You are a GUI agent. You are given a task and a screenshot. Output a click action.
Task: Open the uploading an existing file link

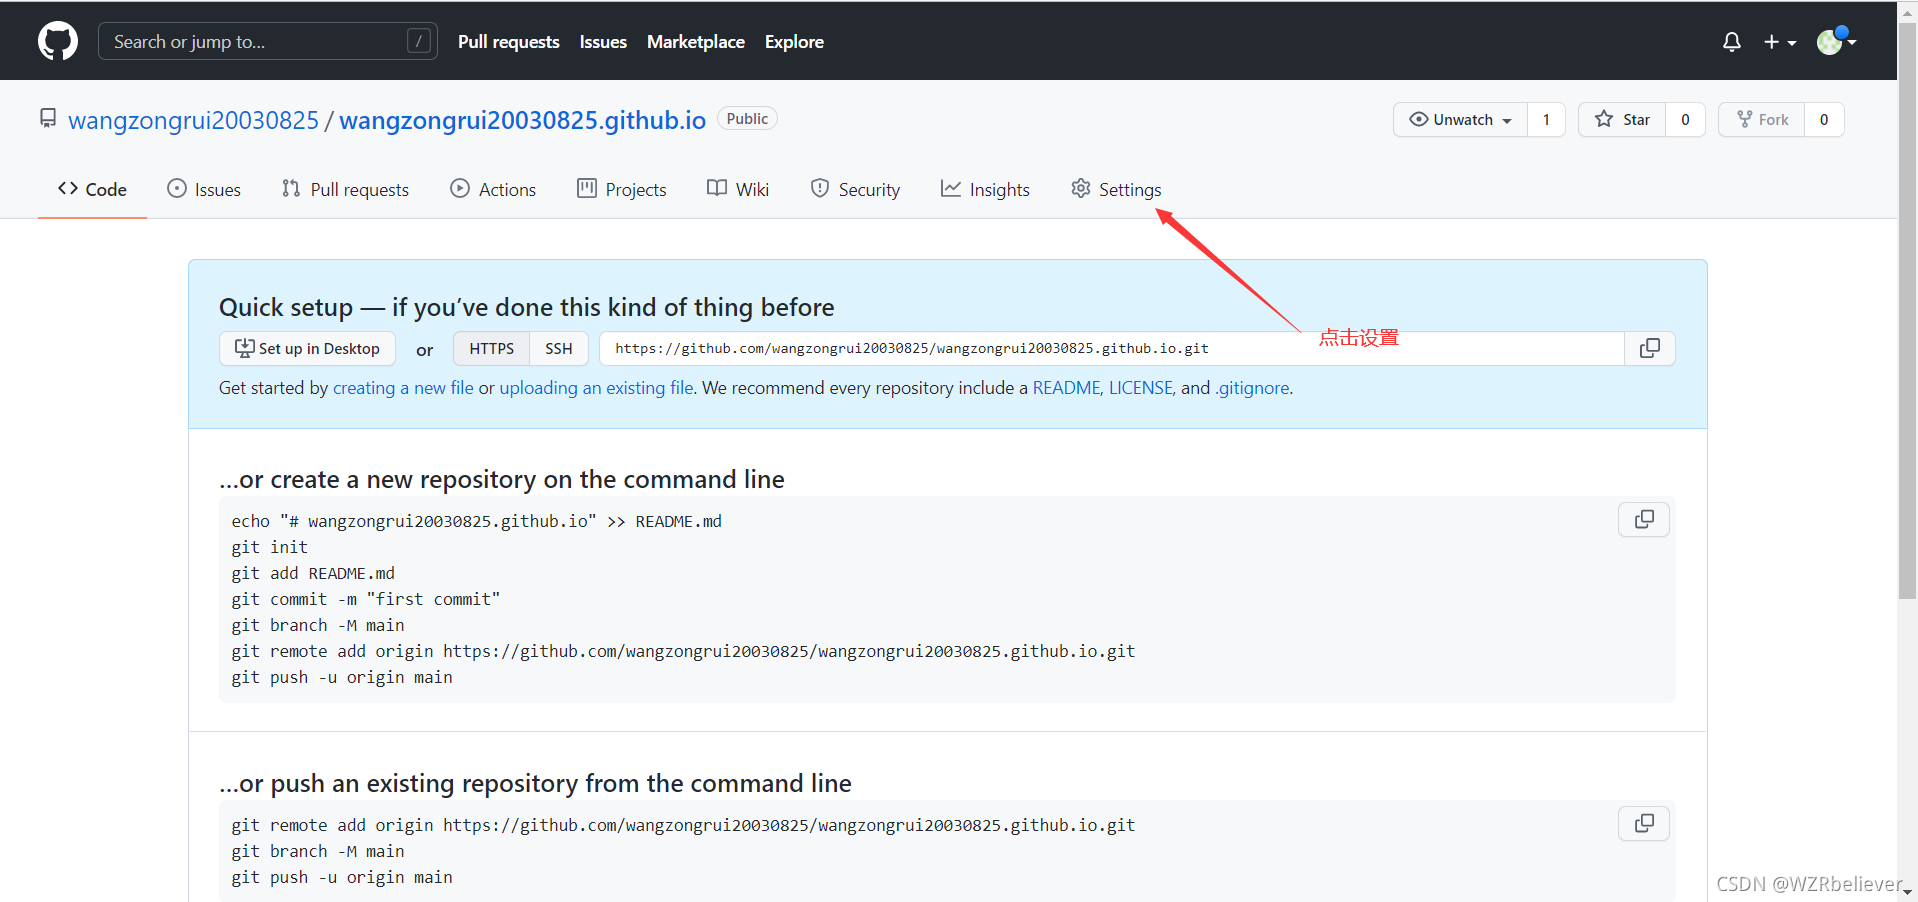pyautogui.click(x=596, y=388)
